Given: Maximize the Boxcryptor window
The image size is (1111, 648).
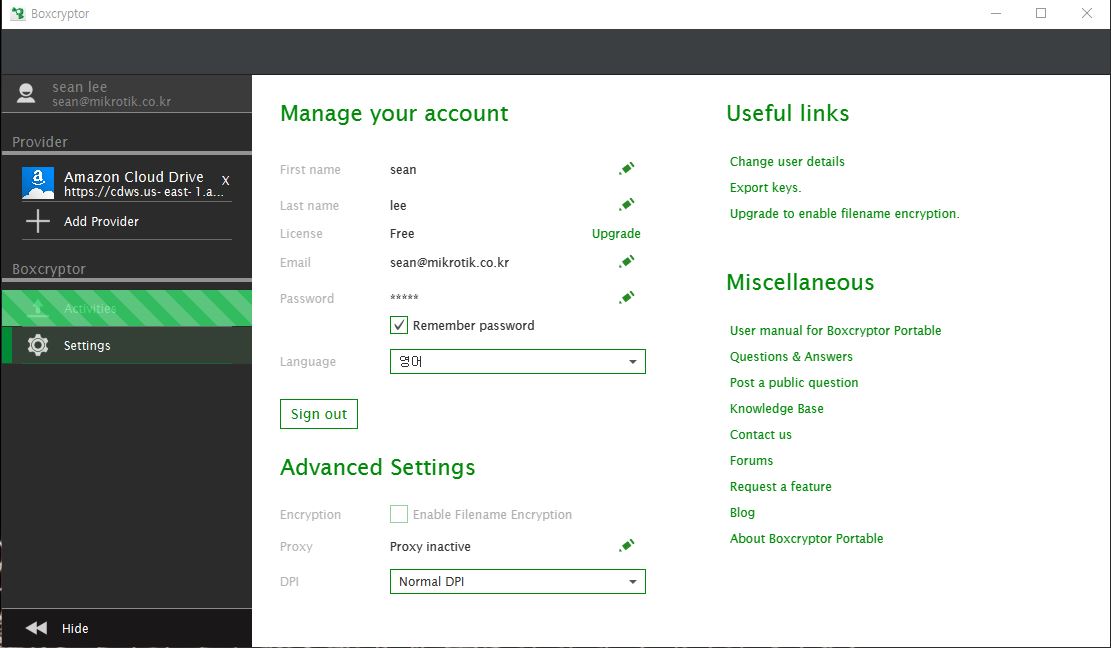Looking at the screenshot, I should (x=1041, y=13).
